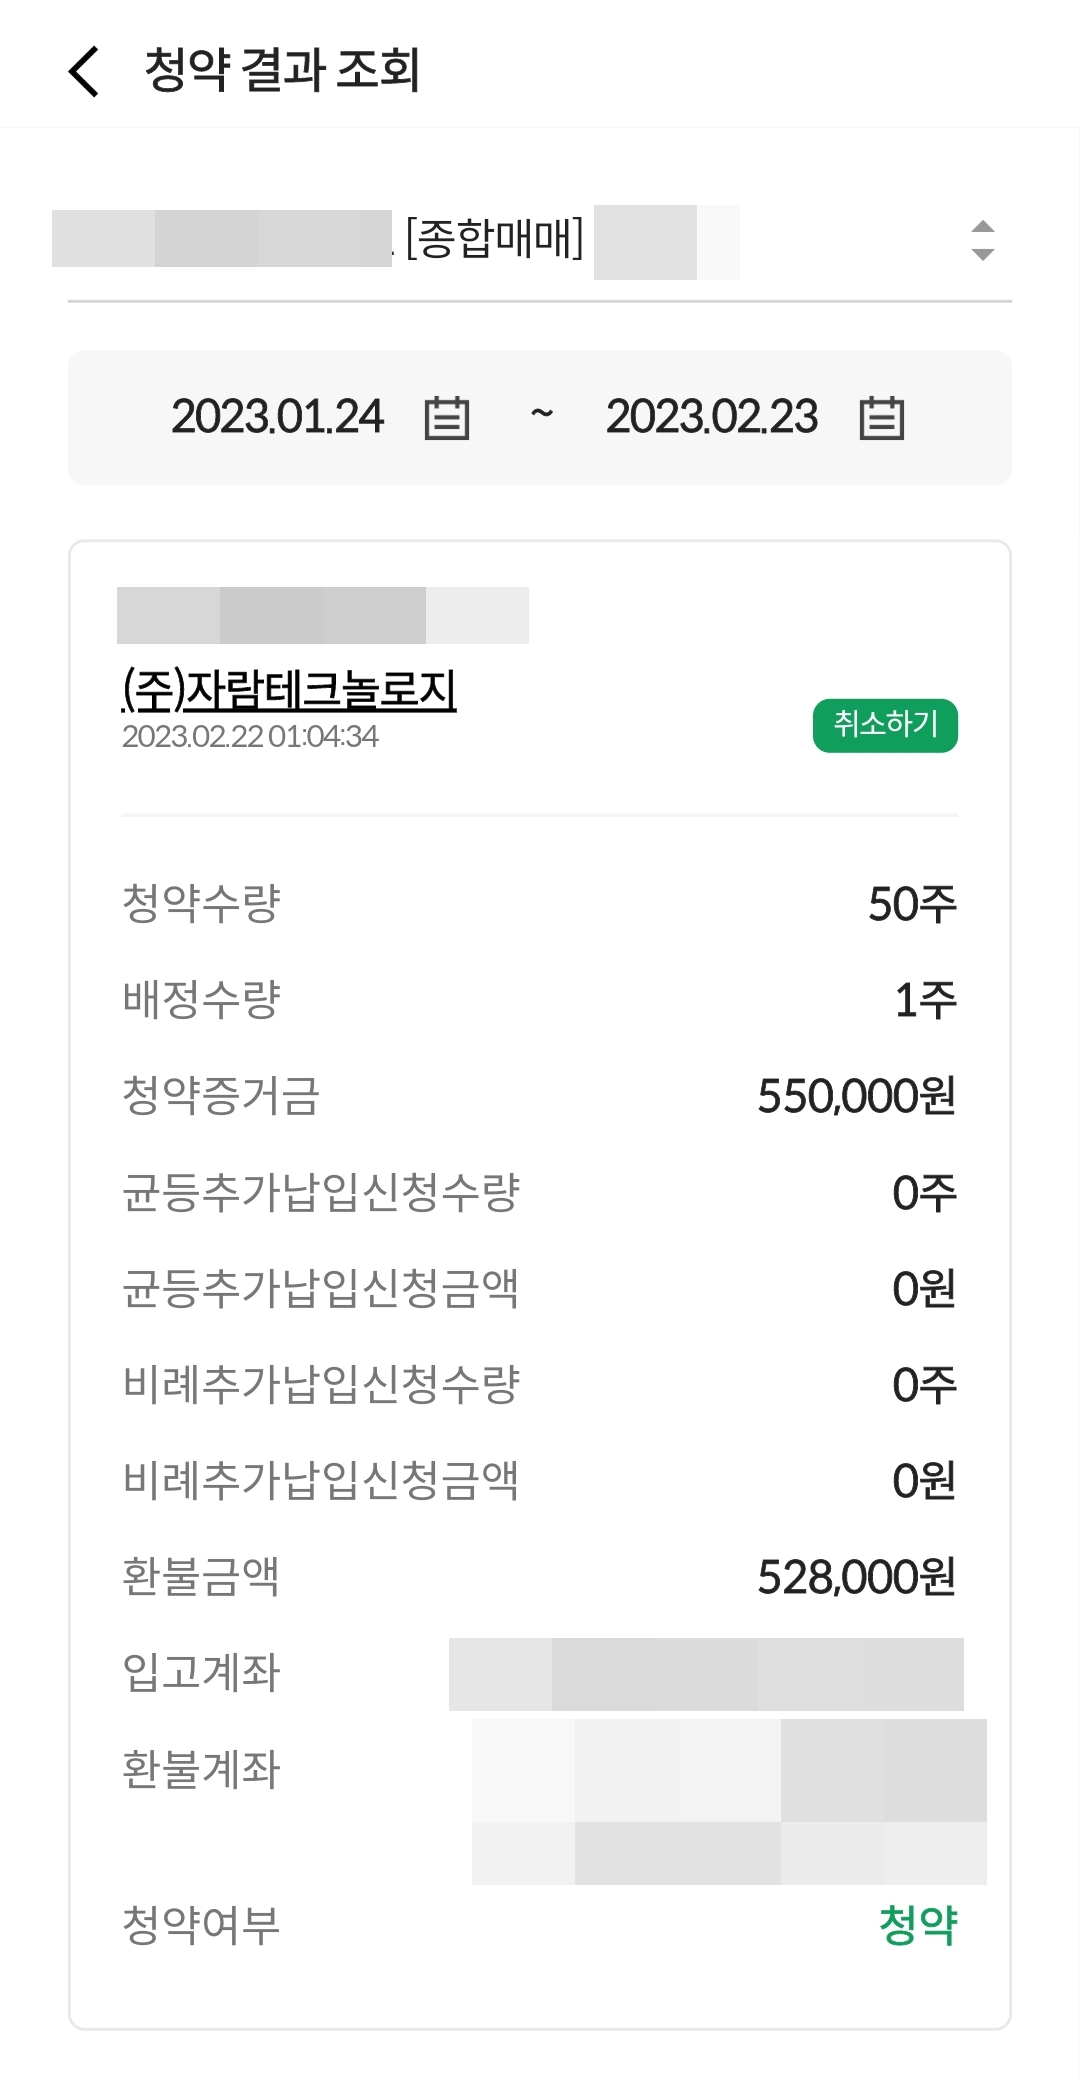Open start date calendar icon beside 2023.01.24
The width and height of the screenshot is (1080, 2082).
(447, 417)
